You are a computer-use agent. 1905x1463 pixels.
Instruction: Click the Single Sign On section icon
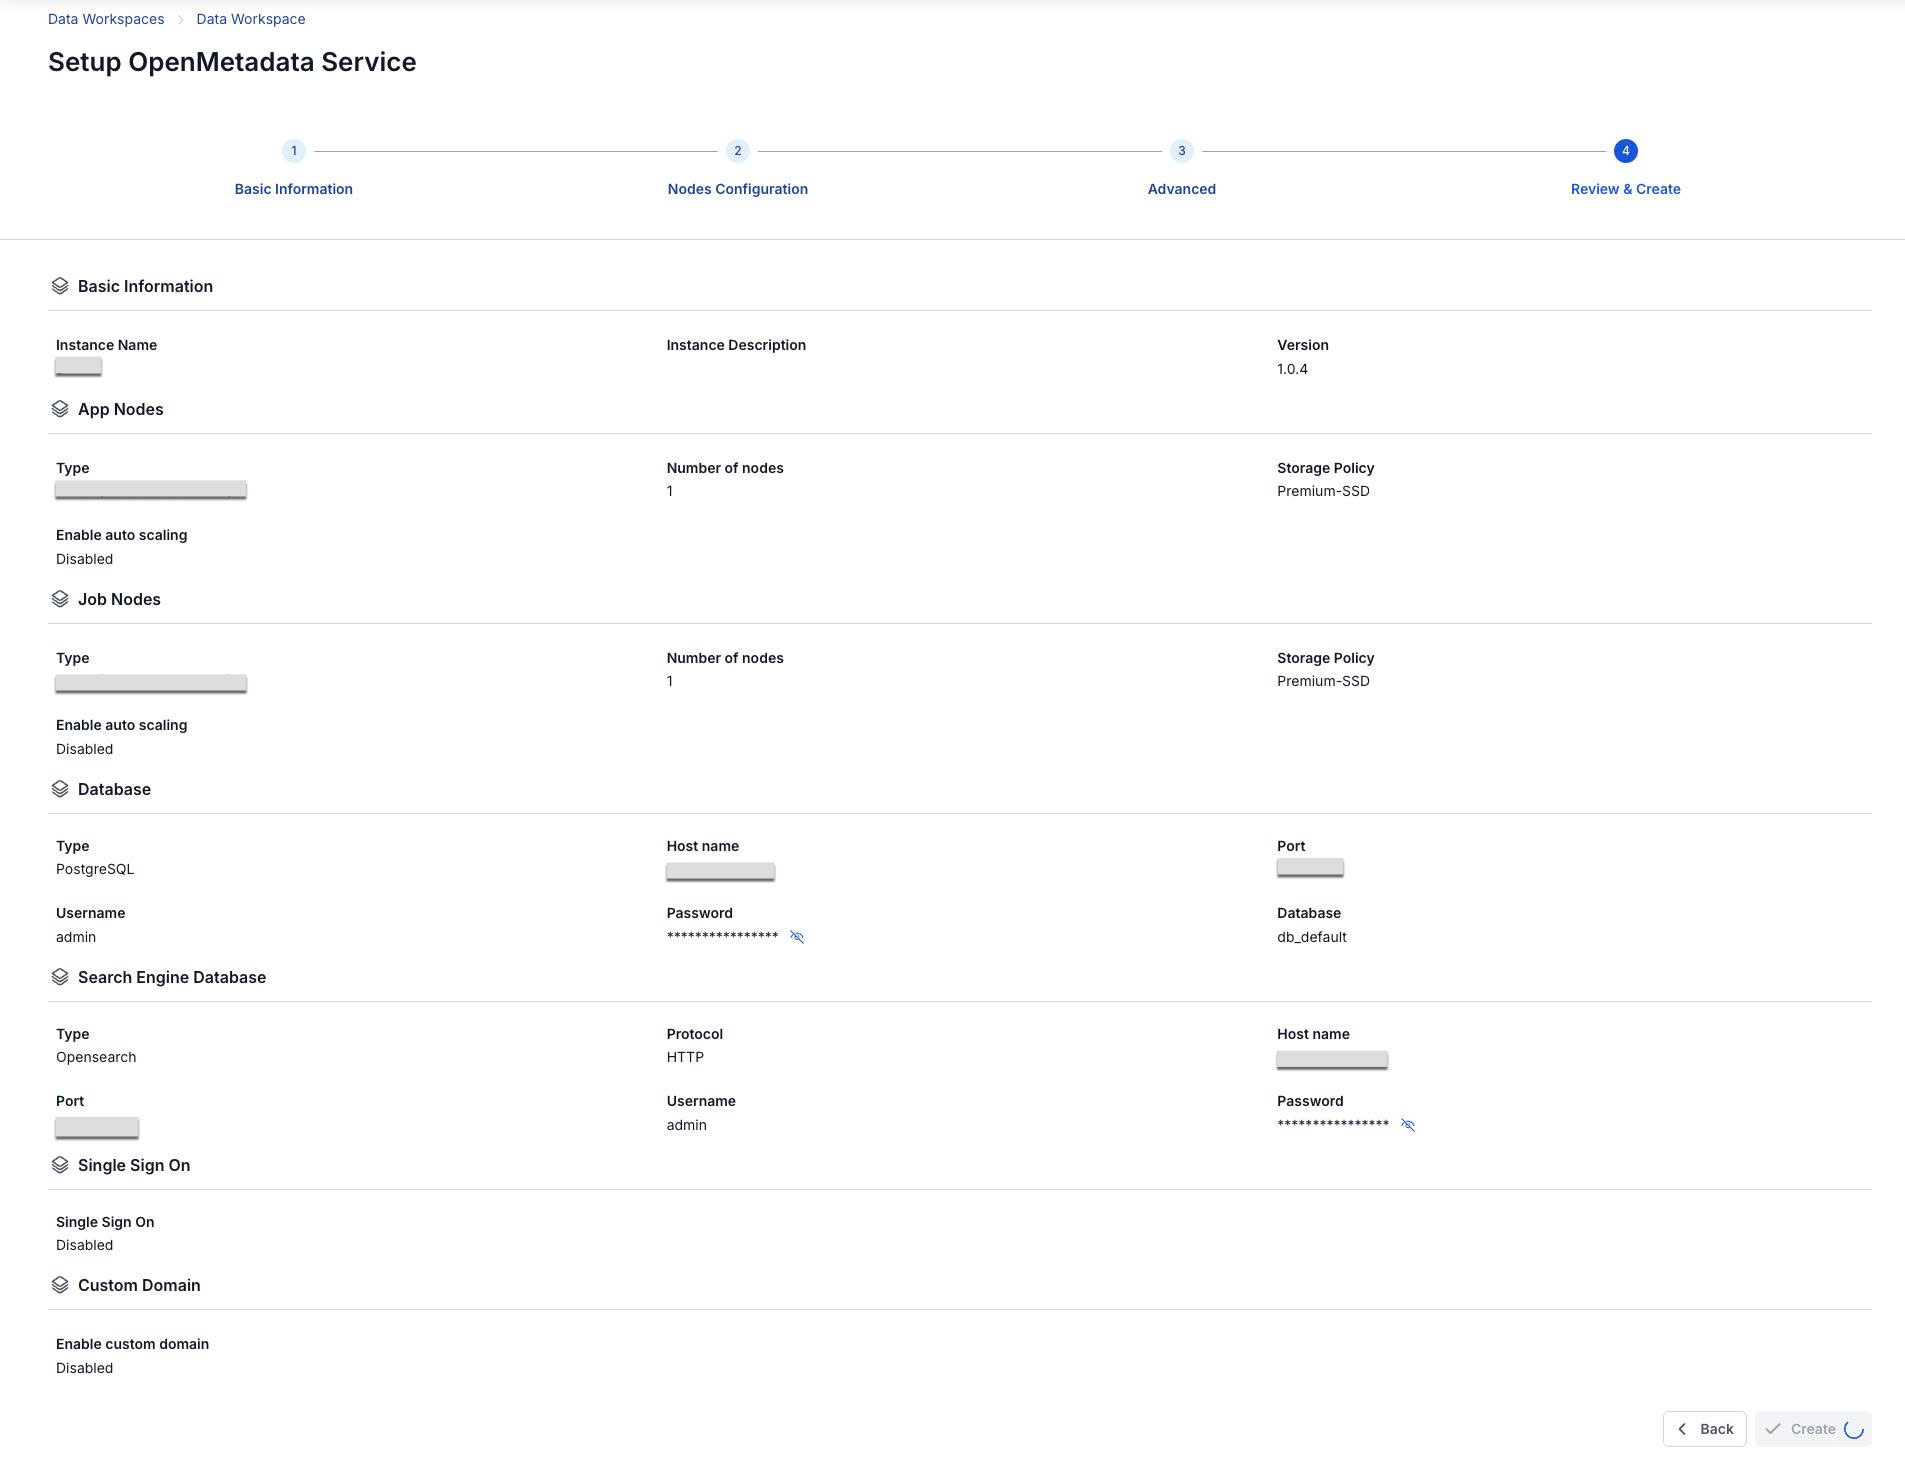(60, 1165)
